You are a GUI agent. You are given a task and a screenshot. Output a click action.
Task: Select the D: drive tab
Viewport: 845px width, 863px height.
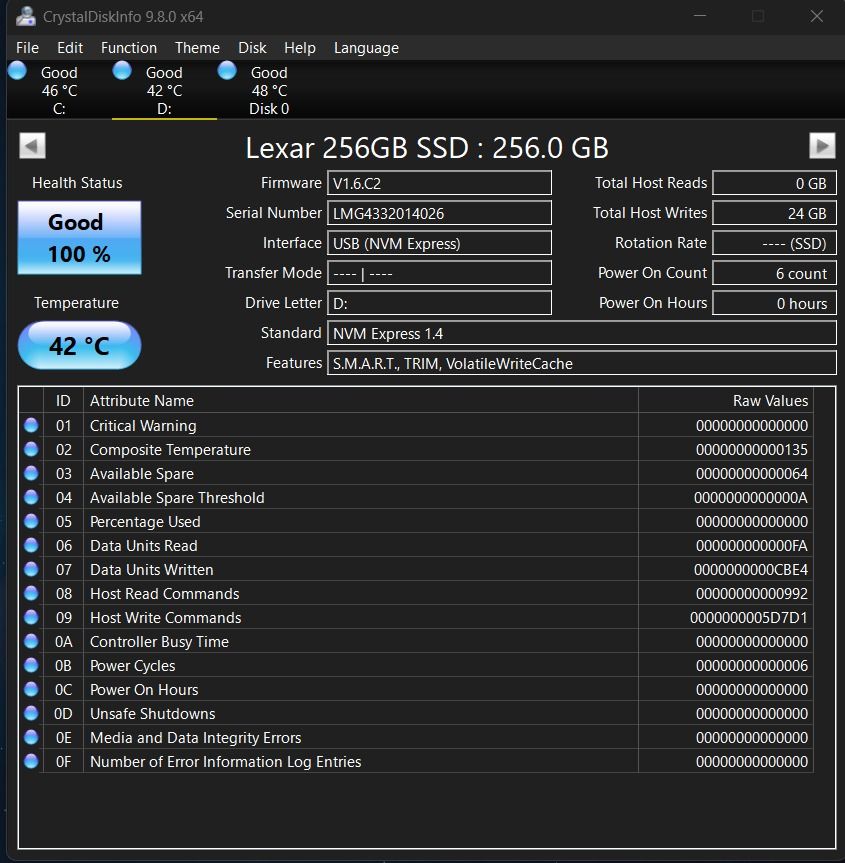pos(164,90)
